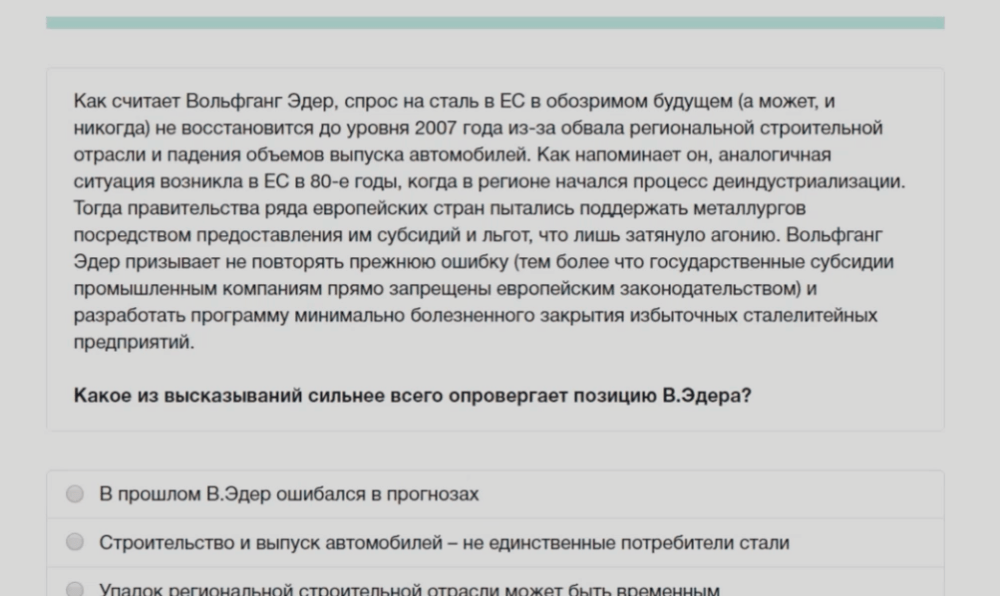Click the word "предприятий." ending the passage
The width and height of the screenshot is (1000, 596).
133,342
